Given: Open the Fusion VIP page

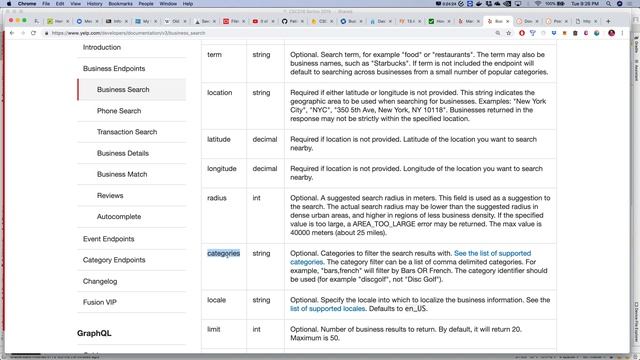Looking at the screenshot, I should (100, 302).
